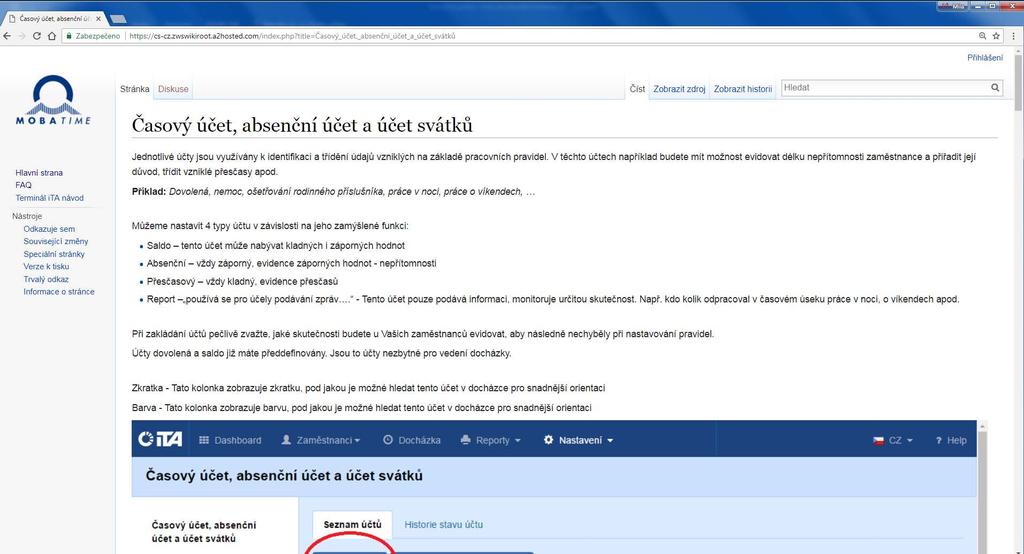Click the Nastavení gear icon
This screenshot has height=554, width=1024.
[x=549, y=440]
